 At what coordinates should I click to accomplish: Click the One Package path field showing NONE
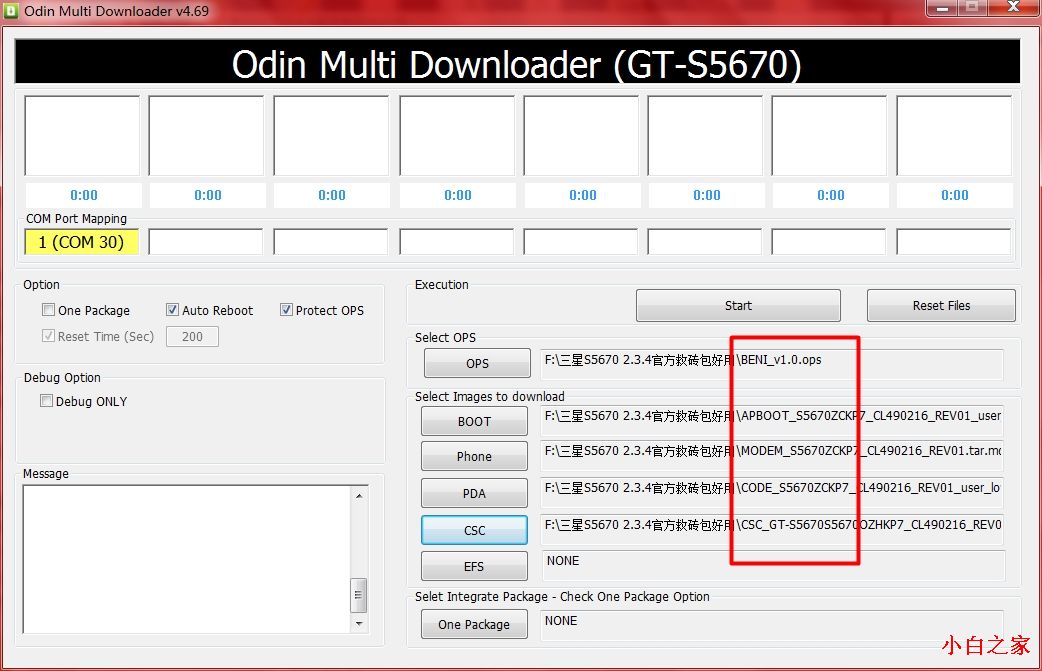[772, 625]
